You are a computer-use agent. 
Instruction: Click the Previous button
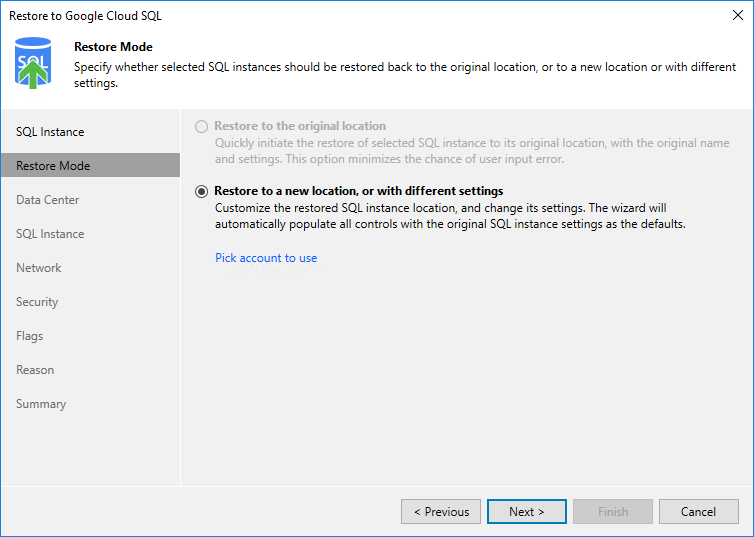click(441, 512)
